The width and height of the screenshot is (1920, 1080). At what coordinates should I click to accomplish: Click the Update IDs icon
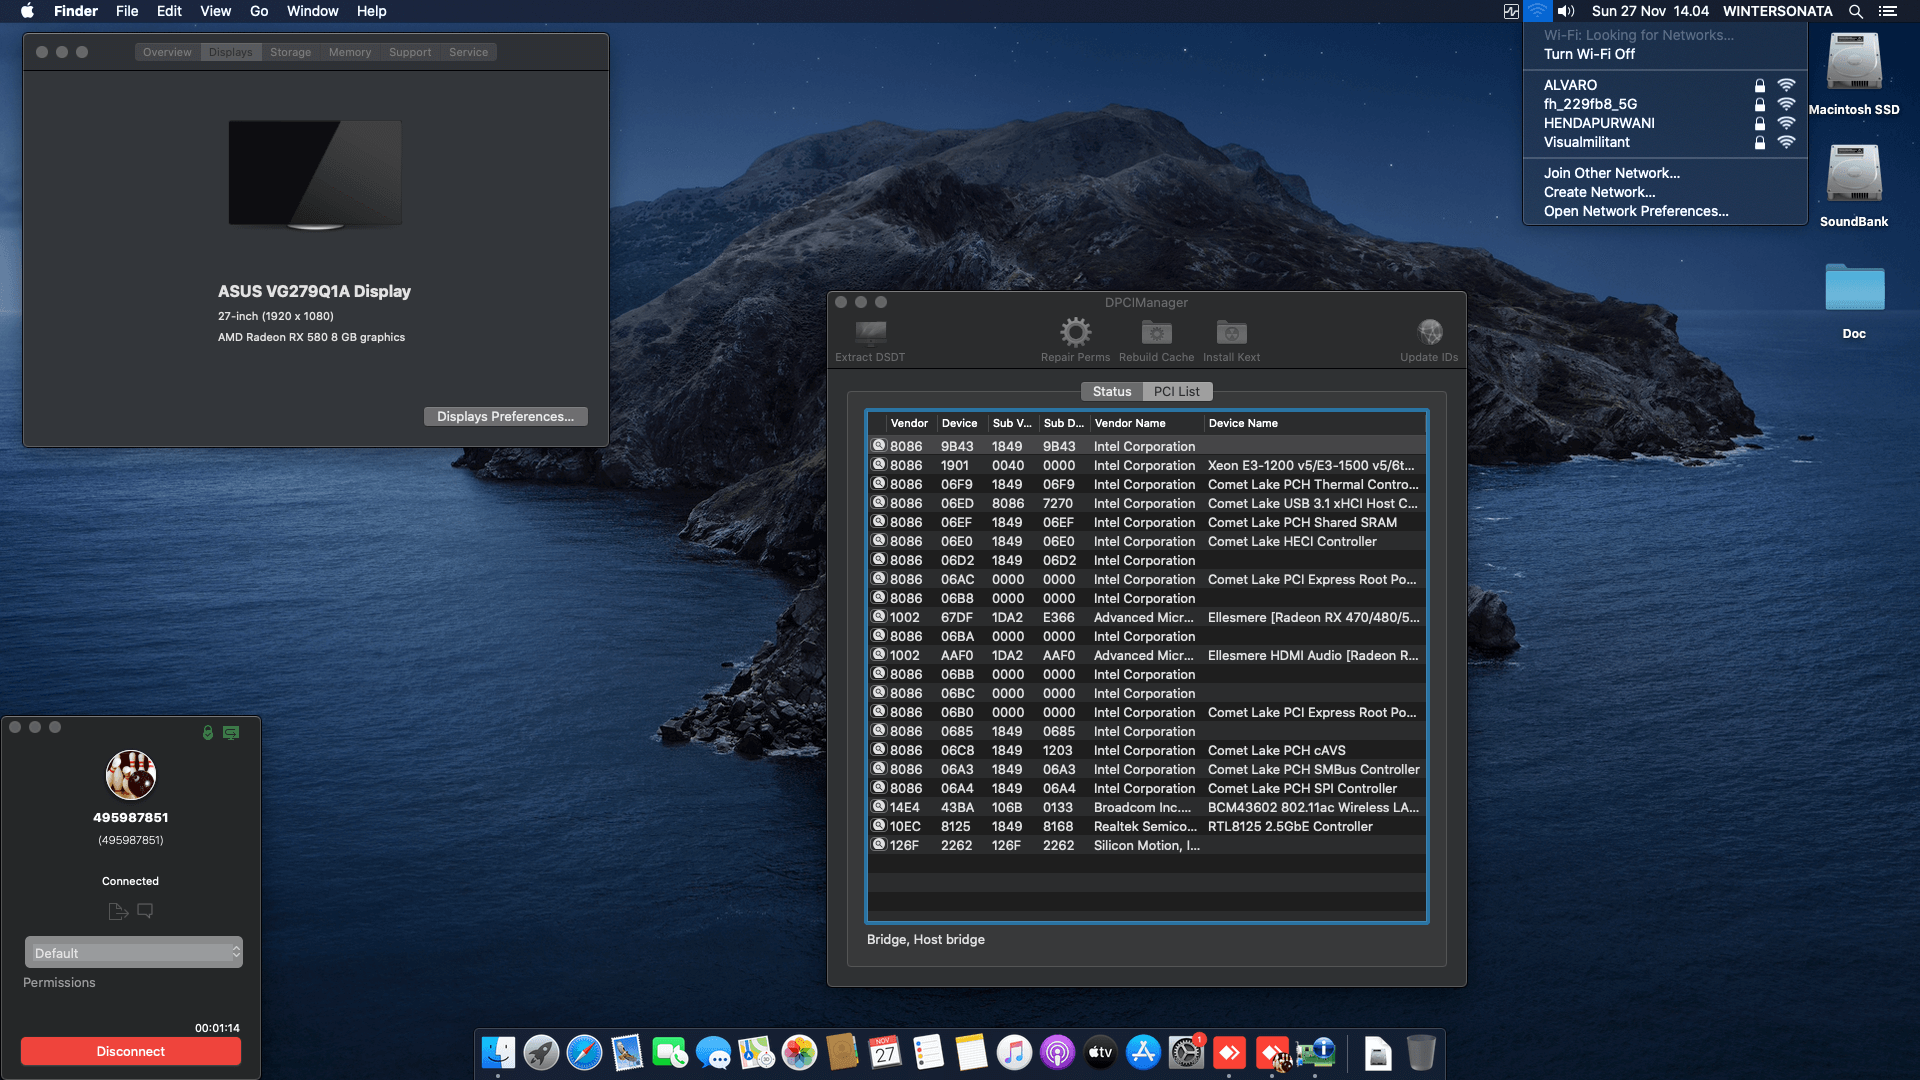(1429, 333)
